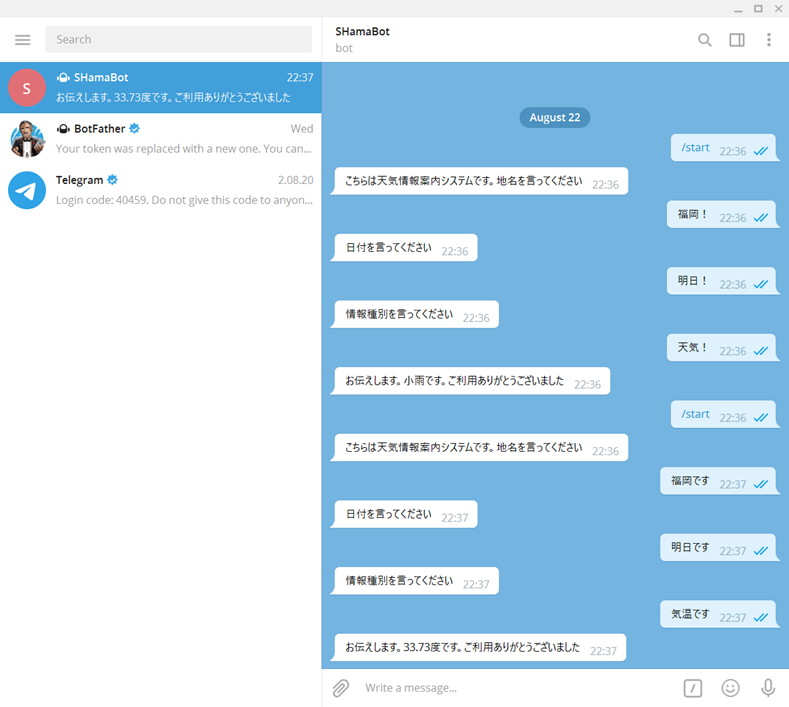Click the first /start command link
The image size is (789, 707).
pyautogui.click(x=695, y=148)
